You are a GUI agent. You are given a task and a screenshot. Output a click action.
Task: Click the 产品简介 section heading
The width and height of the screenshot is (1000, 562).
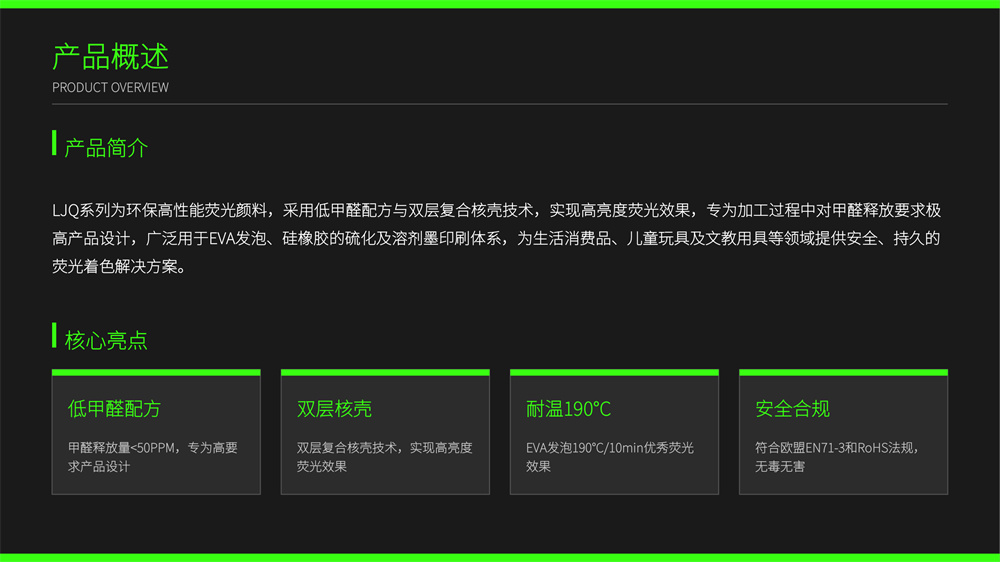(107, 148)
